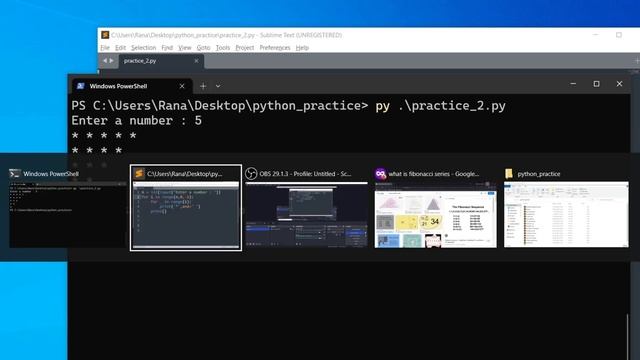Maximize the Windows Terminal window

point(596,84)
